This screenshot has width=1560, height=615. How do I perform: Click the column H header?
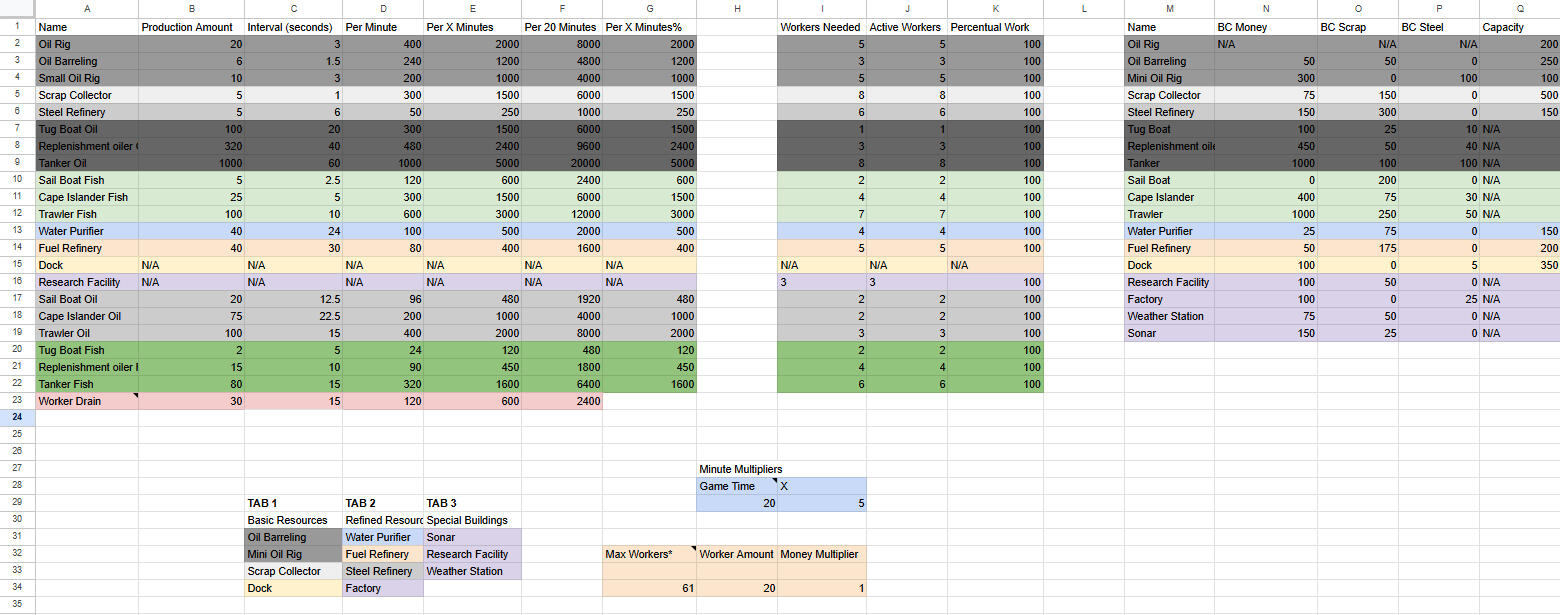(x=737, y=9)
